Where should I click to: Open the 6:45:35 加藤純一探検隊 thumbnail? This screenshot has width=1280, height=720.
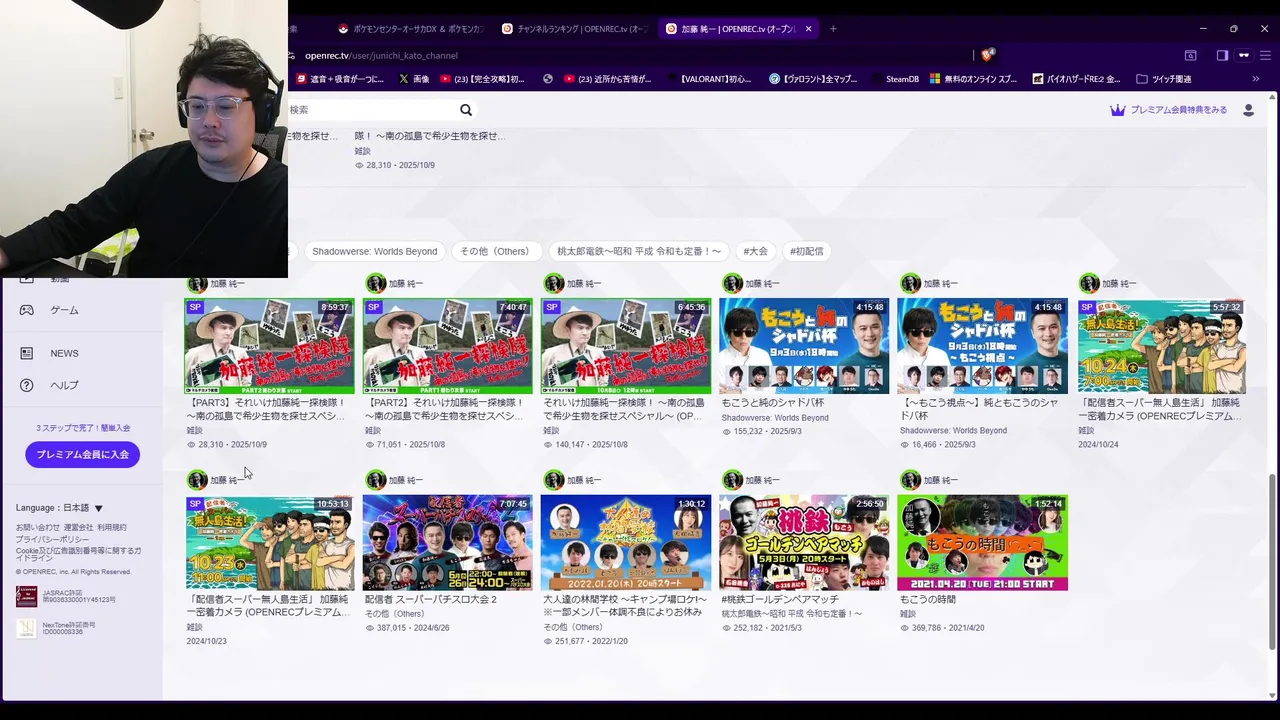pyautogui.click(x=626, y=346)
